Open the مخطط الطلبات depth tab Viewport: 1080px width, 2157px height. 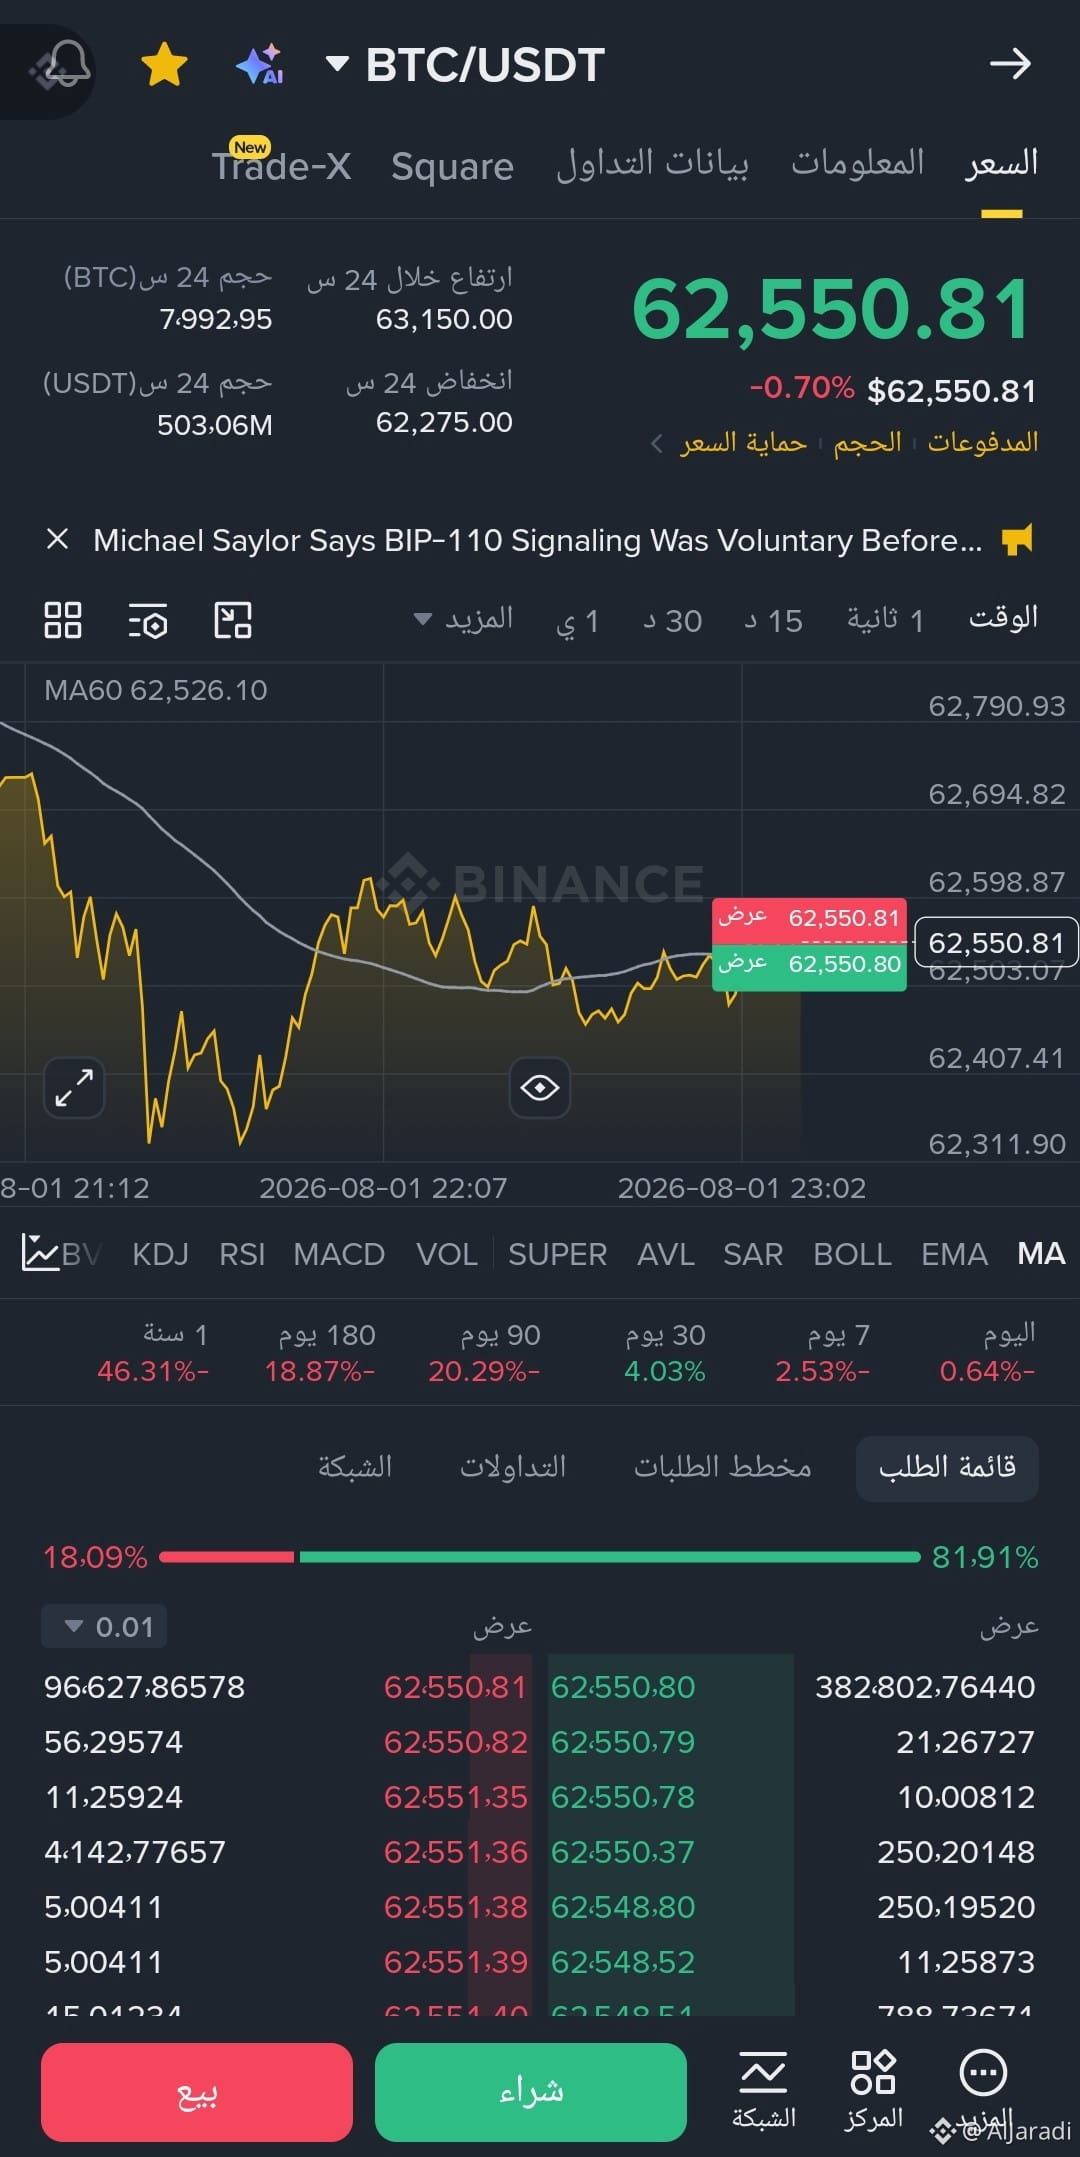pyautogui.click(x=722, y=1467)
